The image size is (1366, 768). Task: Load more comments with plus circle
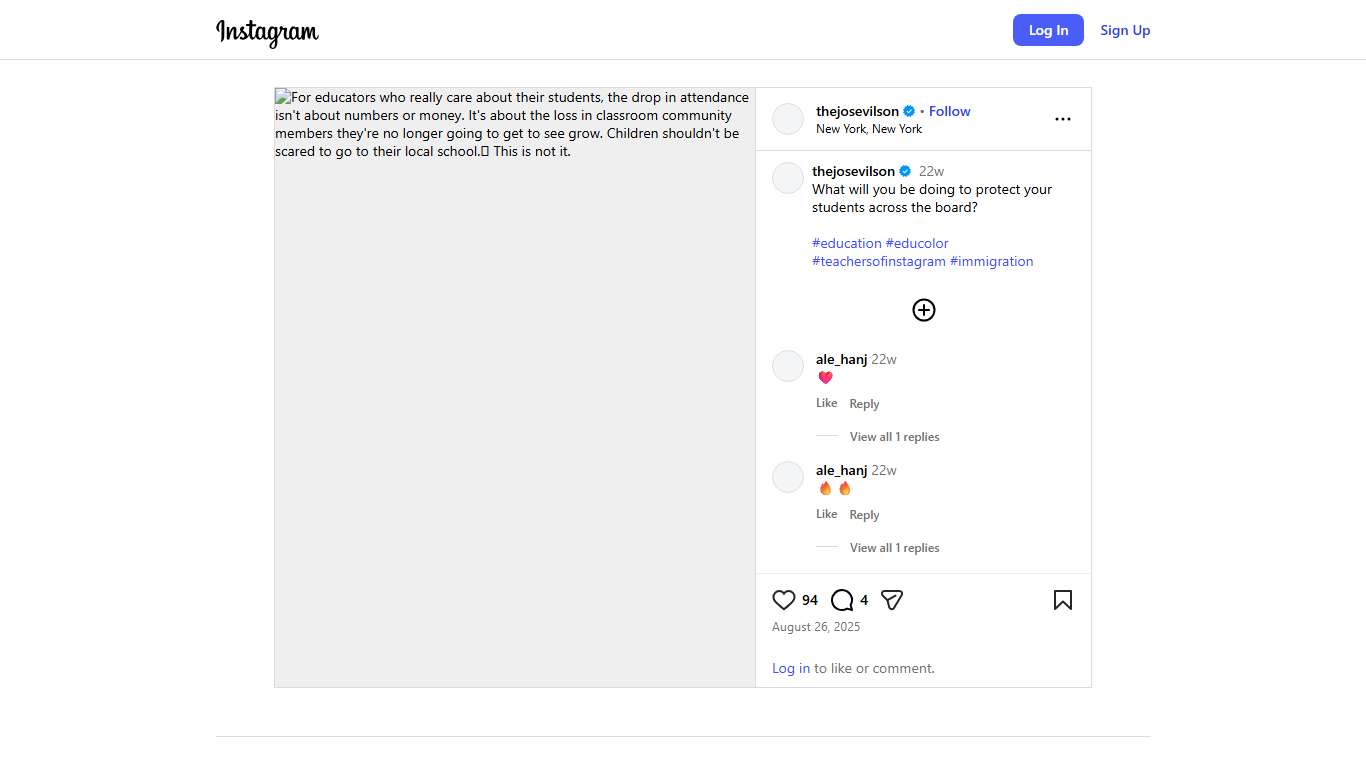pos(923,310)
